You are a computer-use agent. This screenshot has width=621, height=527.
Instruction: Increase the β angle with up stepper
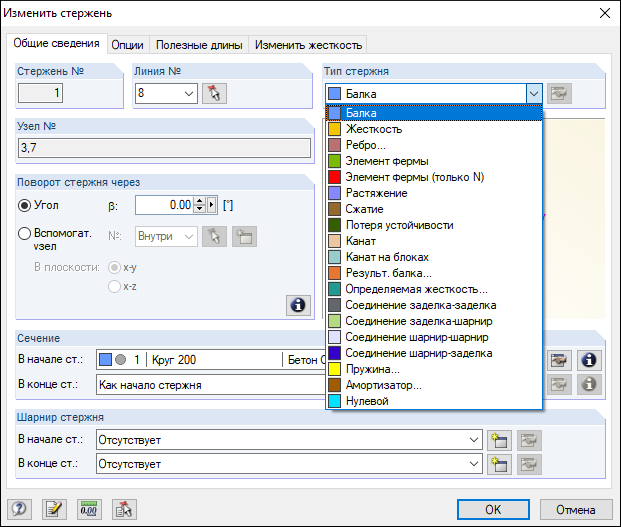200,201
